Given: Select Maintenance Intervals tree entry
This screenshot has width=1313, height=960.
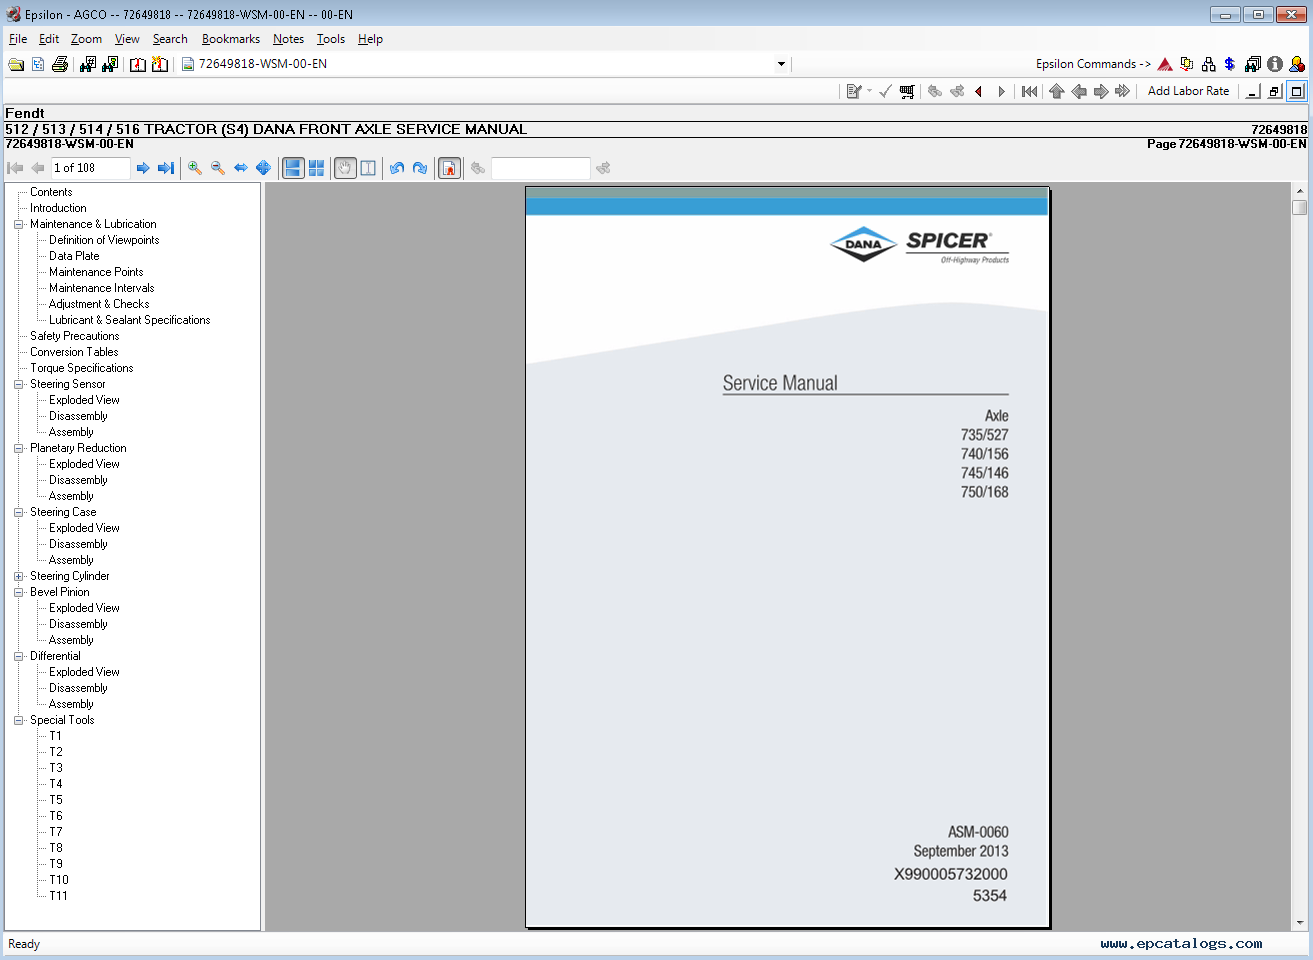Looking at the screenshot, I should click(x=101, y=288).
